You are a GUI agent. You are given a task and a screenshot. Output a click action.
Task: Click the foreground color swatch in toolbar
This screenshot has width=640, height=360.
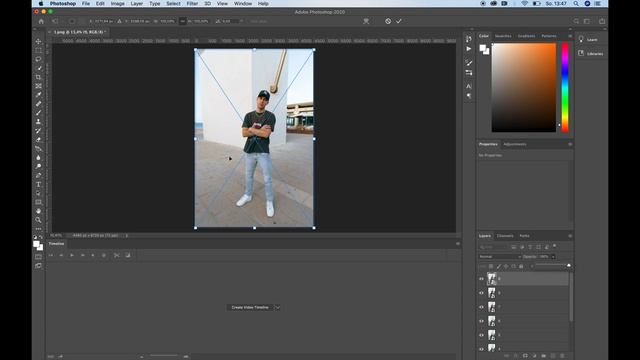[36, 244]
